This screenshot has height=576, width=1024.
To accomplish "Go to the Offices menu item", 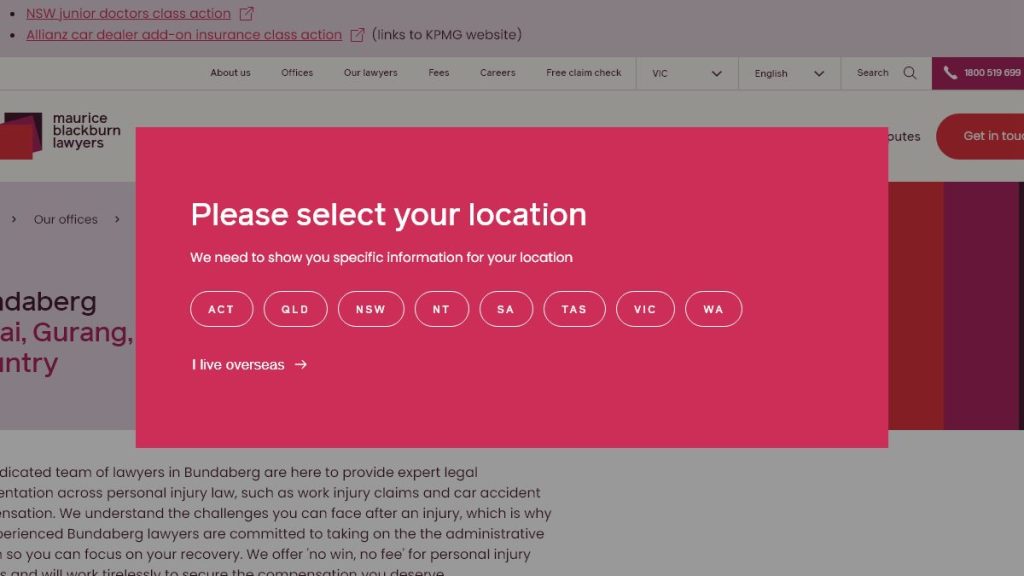I will coord(296,72).
